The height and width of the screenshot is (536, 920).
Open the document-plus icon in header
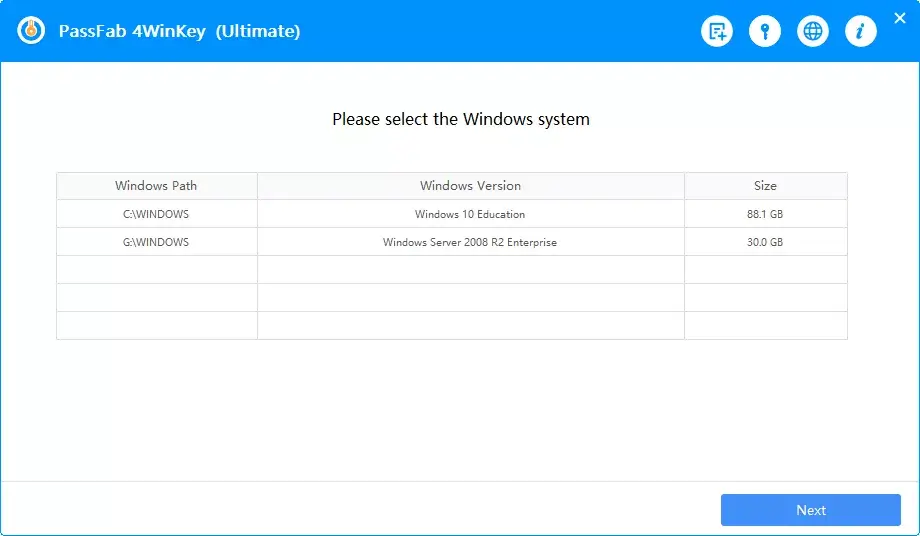coord(717,32)
